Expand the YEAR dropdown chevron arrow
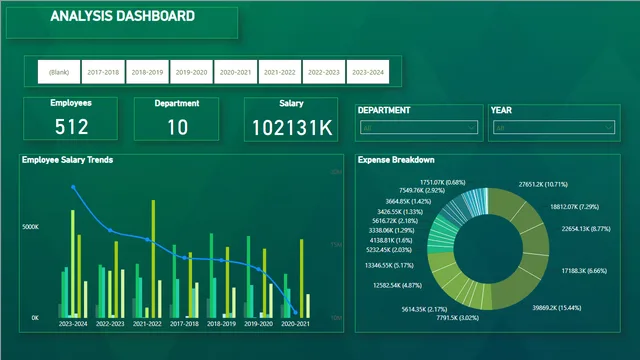The image size is (640, 360). 608,127
